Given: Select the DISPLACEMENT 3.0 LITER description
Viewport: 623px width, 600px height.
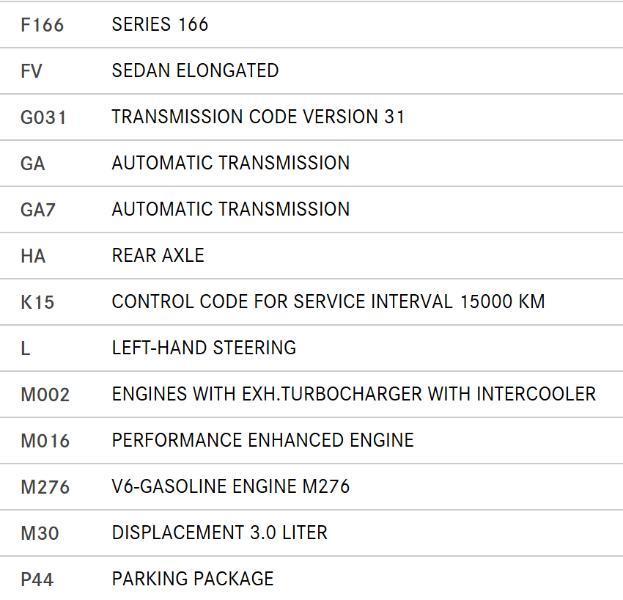Looking at the screenshot, I should tap(219, 533).
